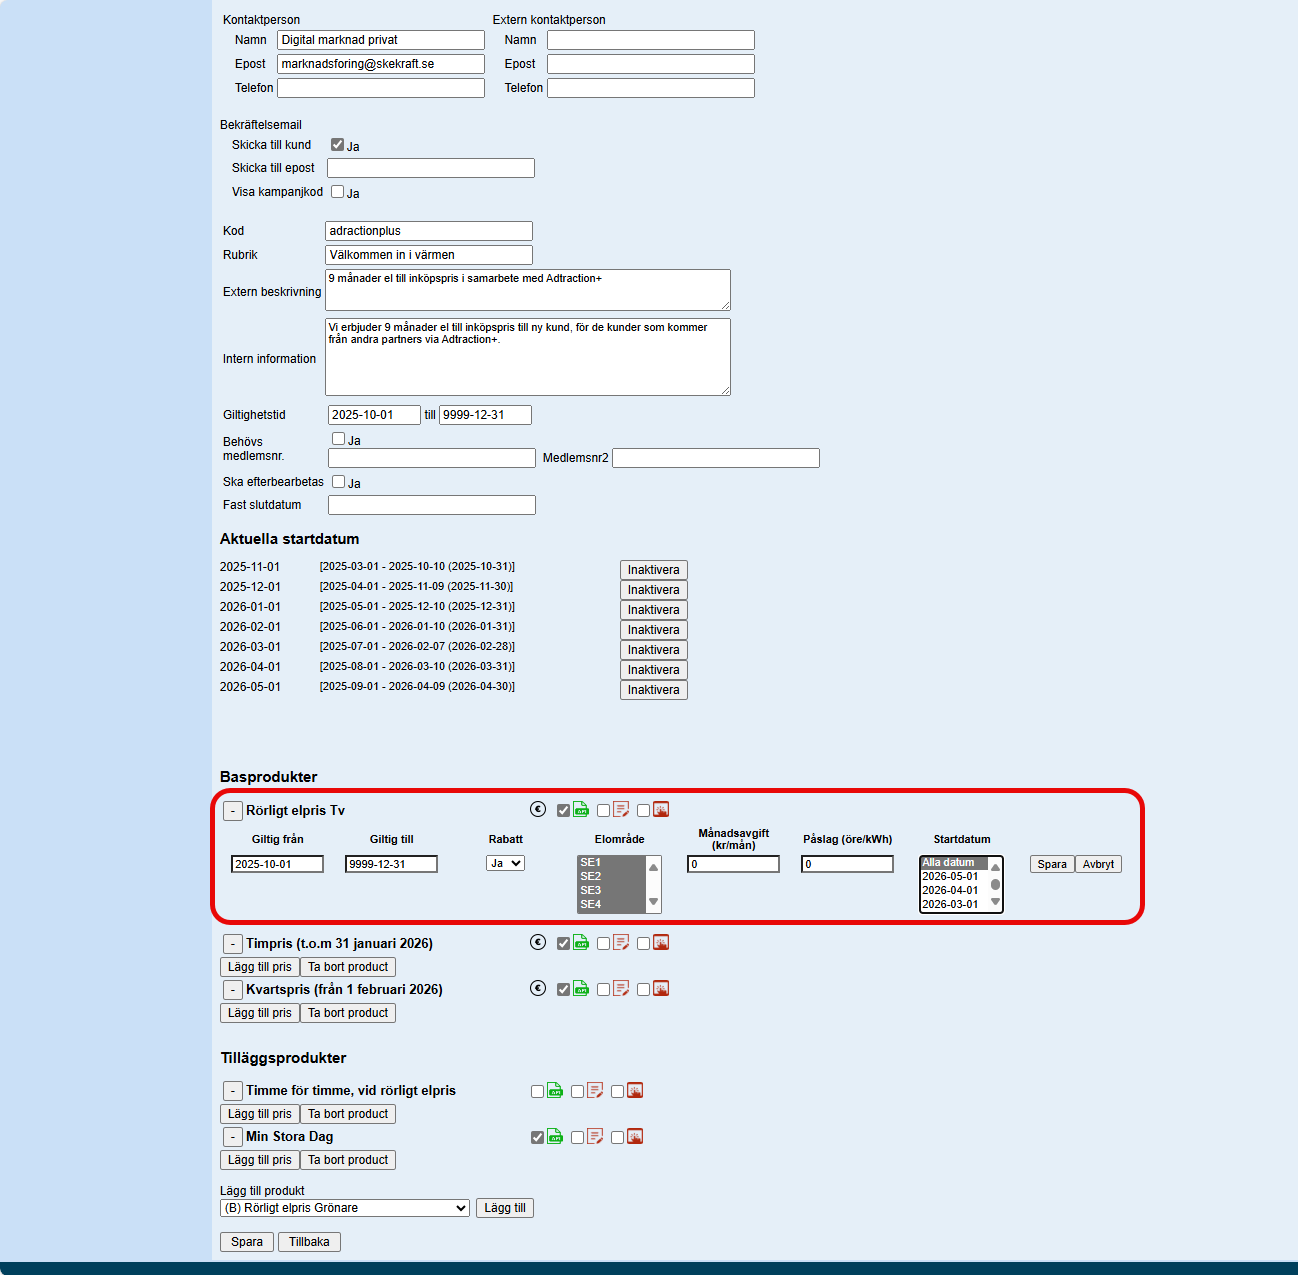1298x1275 pixels.
Task: Click the edit-note icon for Timme för timme
Action: (x=595, y=1091)
